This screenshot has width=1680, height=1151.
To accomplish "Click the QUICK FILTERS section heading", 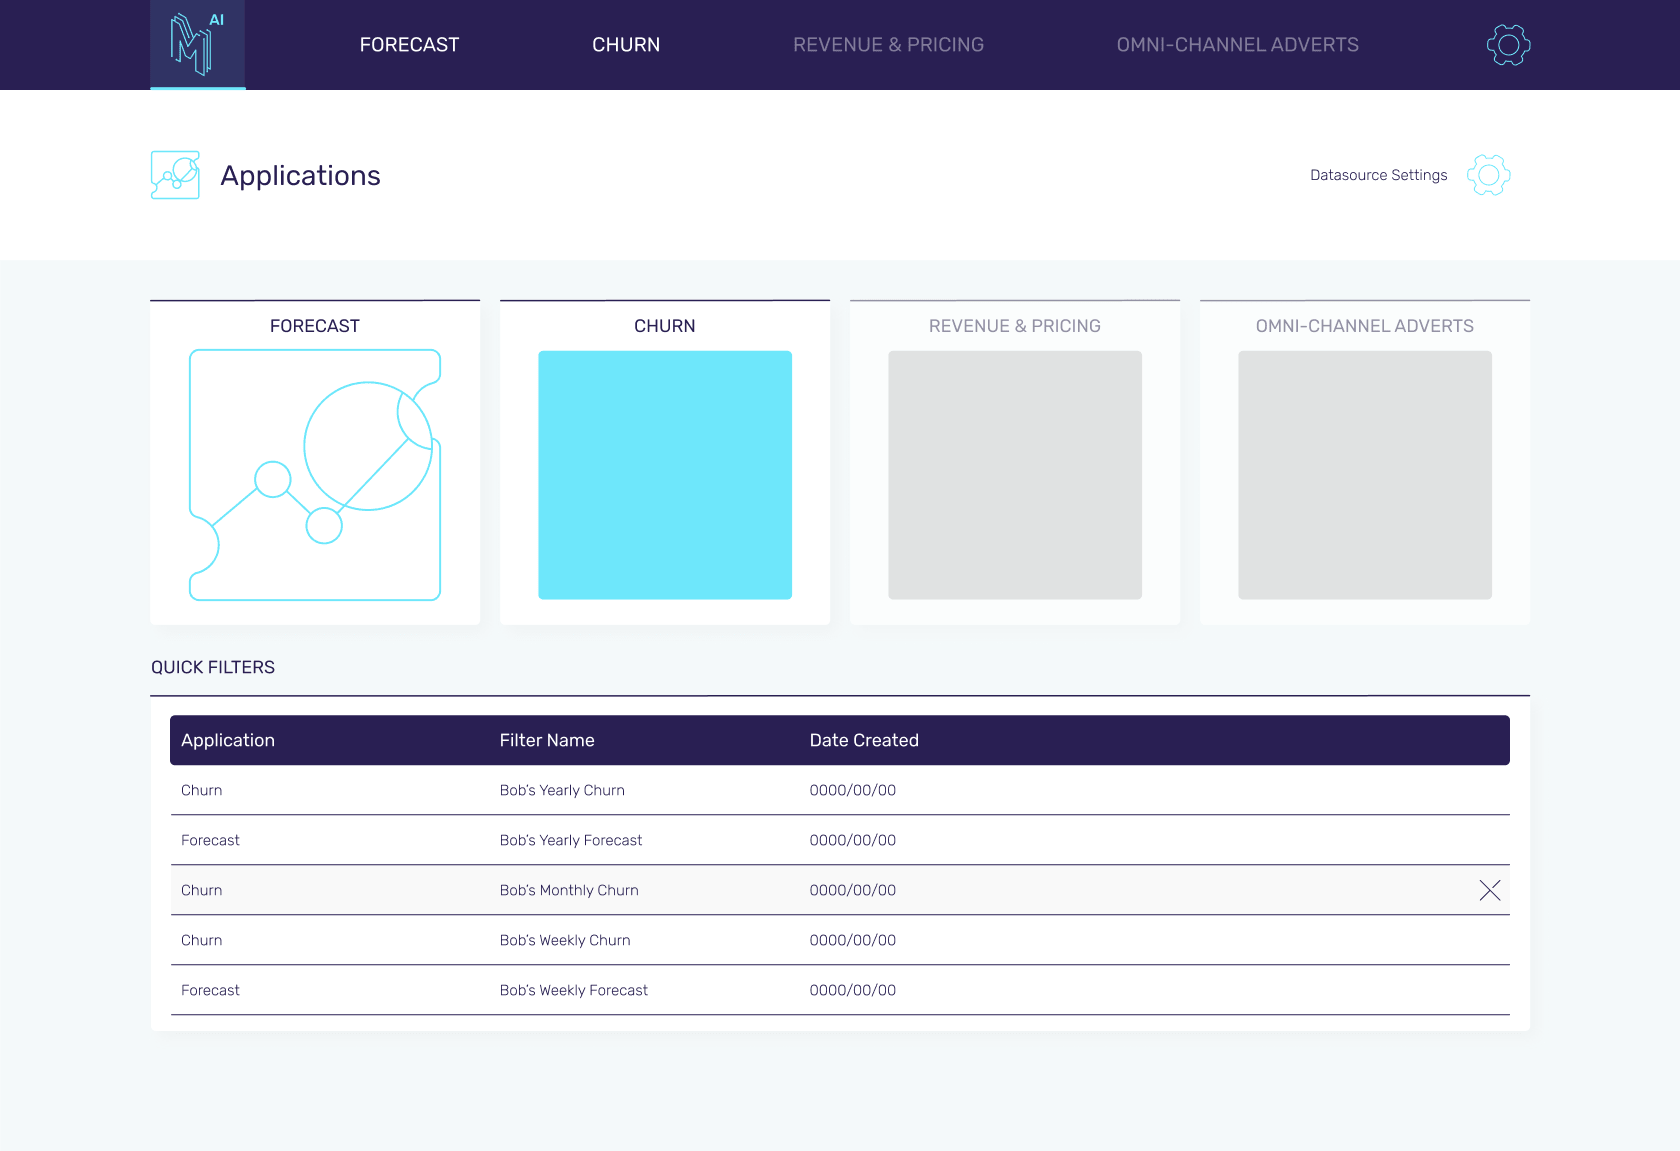I will click(213, 667).
